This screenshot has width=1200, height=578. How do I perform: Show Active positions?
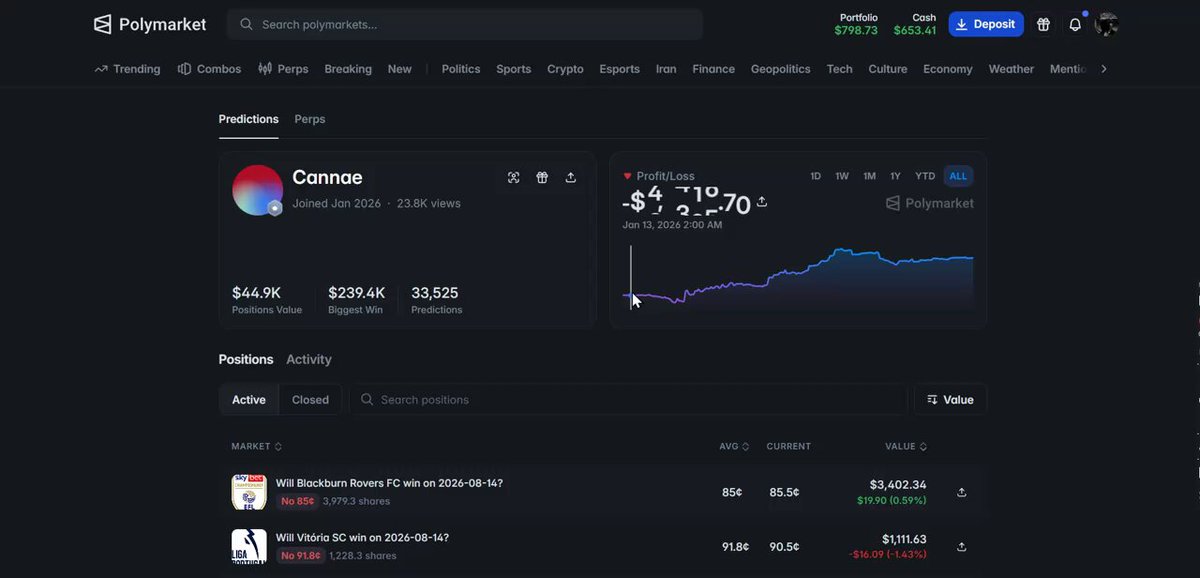point(249,400)
